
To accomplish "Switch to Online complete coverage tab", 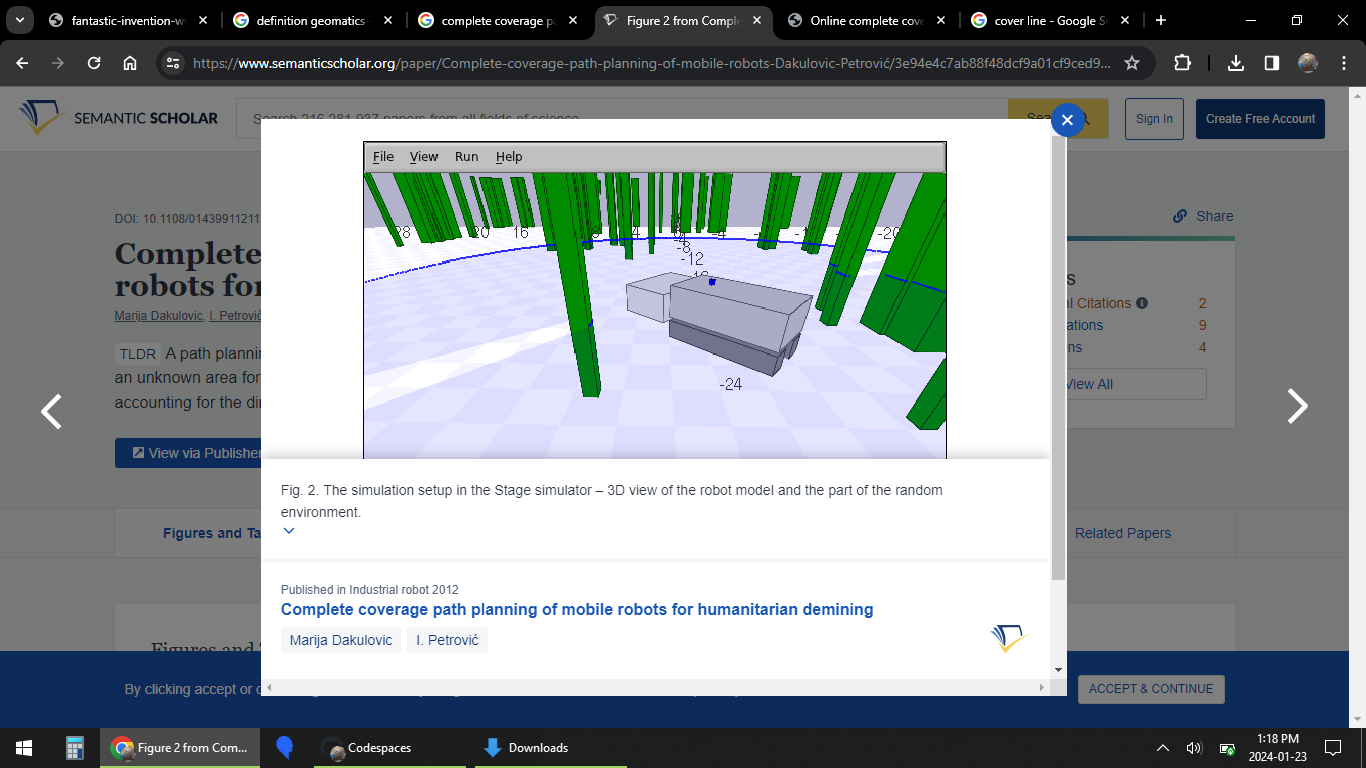I will (867, 20).
